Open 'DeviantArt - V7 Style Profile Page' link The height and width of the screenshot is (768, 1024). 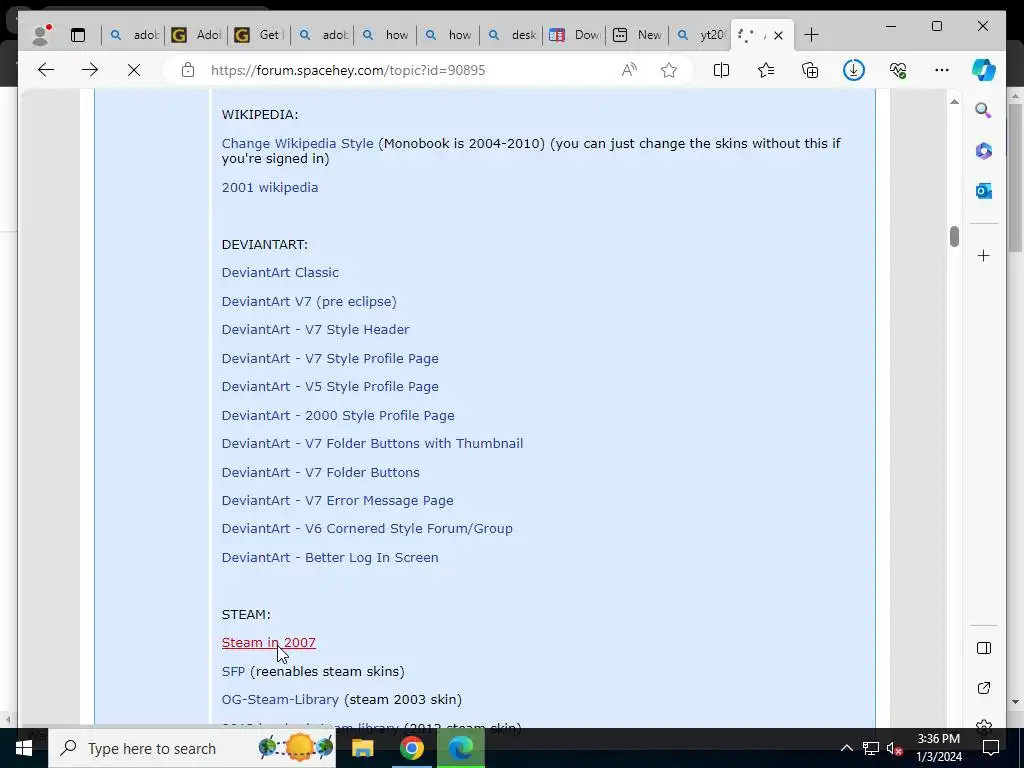click(x=330, y=358)
